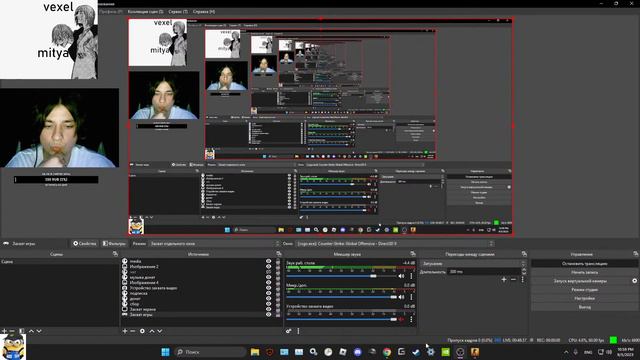Open the transition properties three-dot menu
The height and width of the screenshot is (360, 640).
tap(522, 280)
